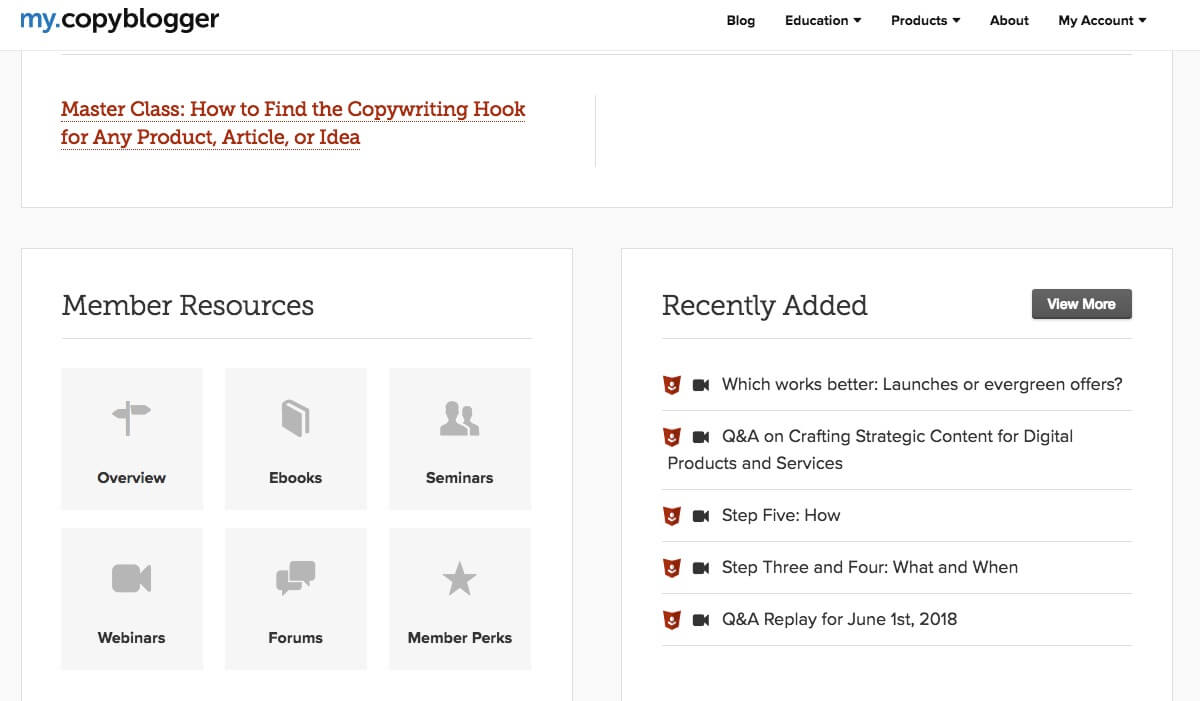Open Q&A on Crafting Strategic Content link
This screenshot has width=1200, height=701.
coord(870,449)
